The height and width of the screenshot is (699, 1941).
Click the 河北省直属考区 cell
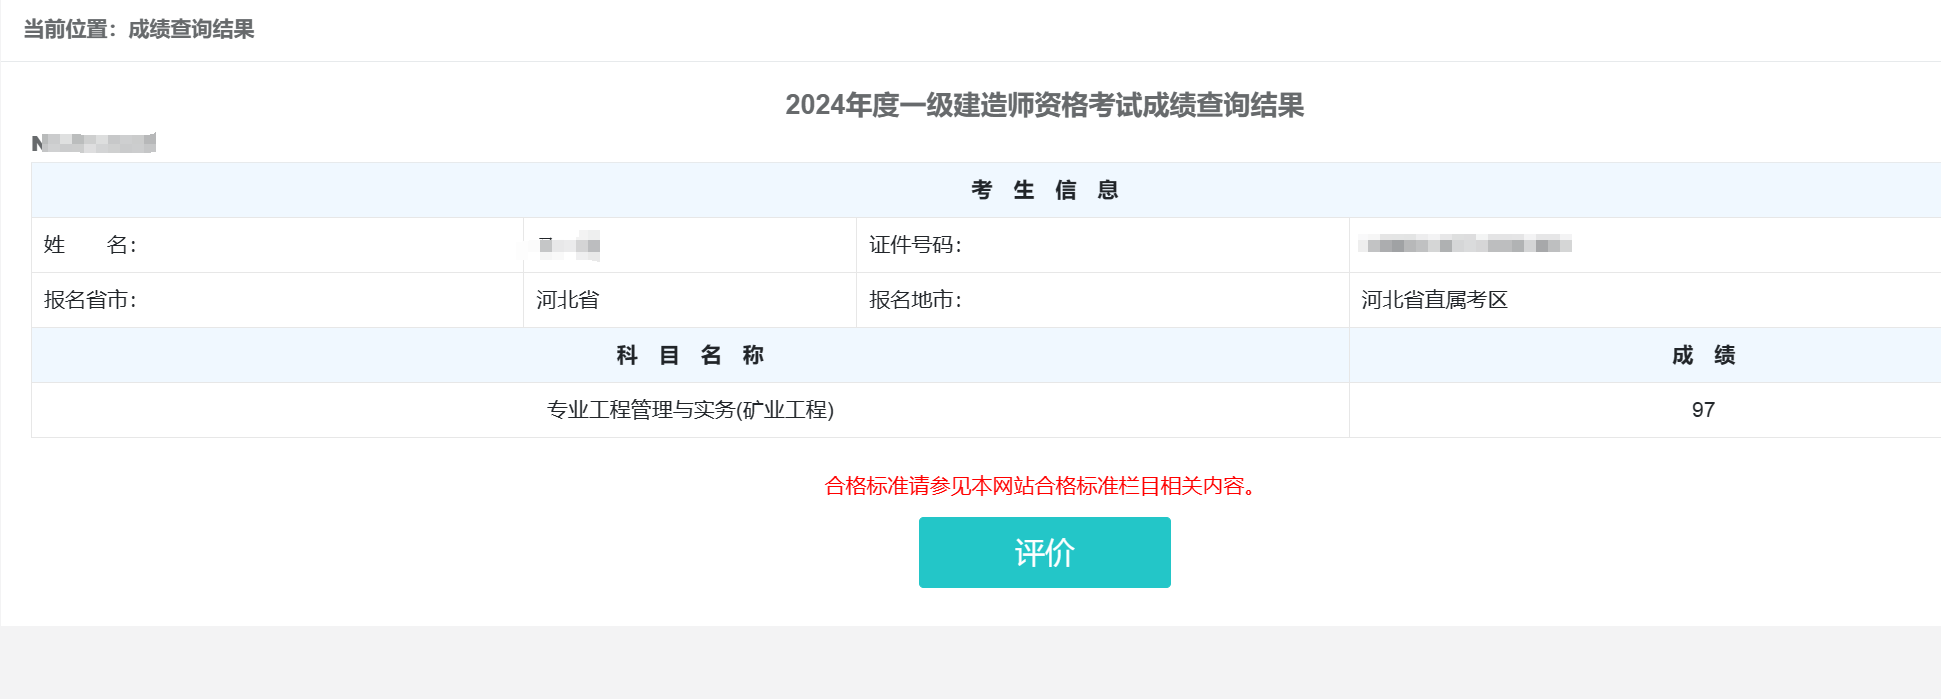[1434, 300]
